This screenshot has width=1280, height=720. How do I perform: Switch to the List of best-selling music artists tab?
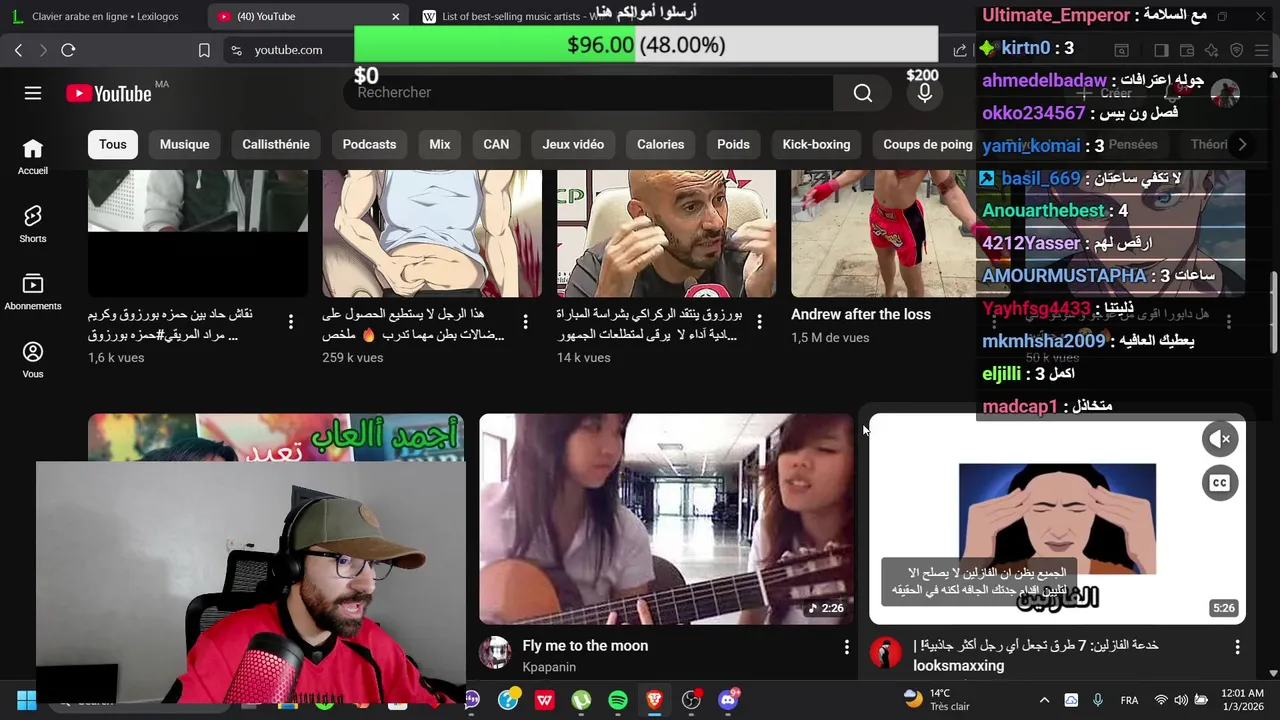(517, 16)
